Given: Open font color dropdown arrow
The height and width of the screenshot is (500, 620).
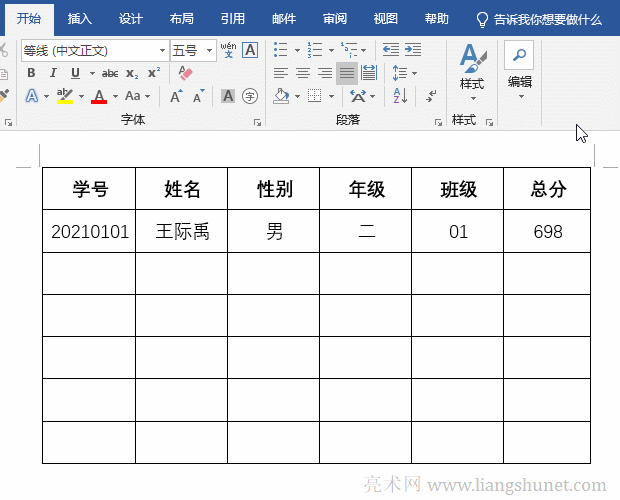Looking at the screenshot, I should (x=115, y=96).
